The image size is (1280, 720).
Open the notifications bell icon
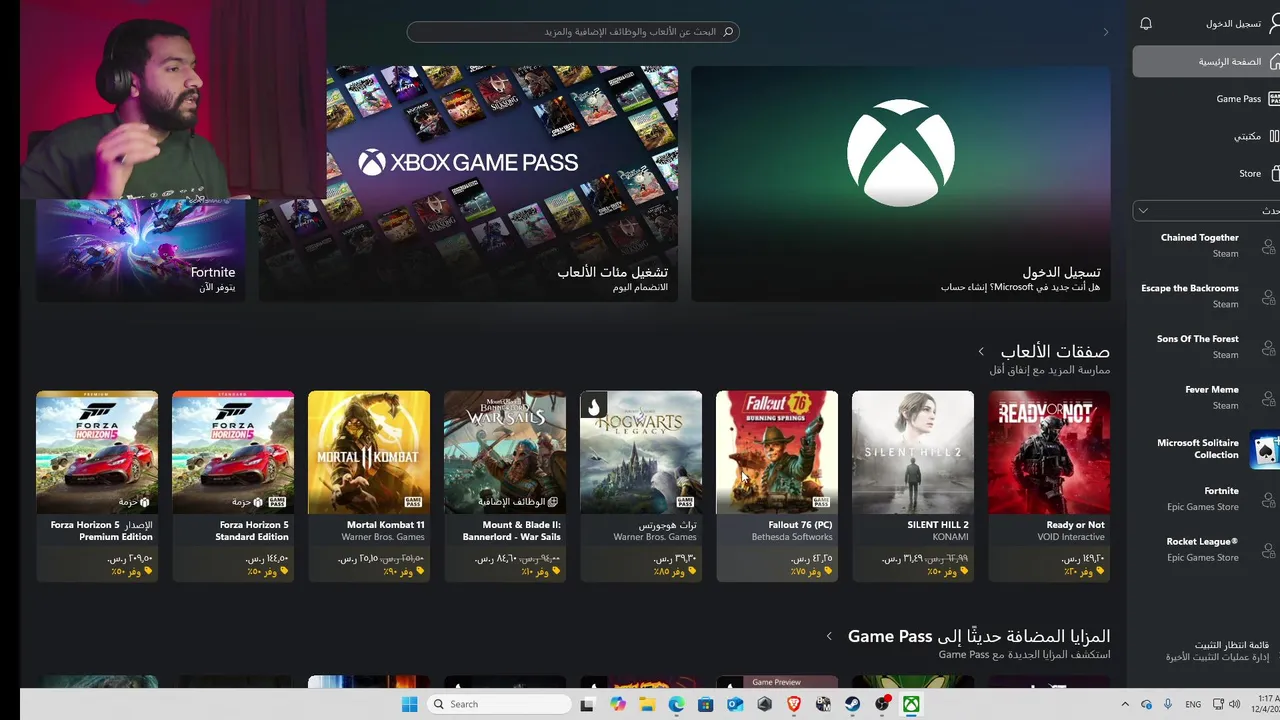1146,24
